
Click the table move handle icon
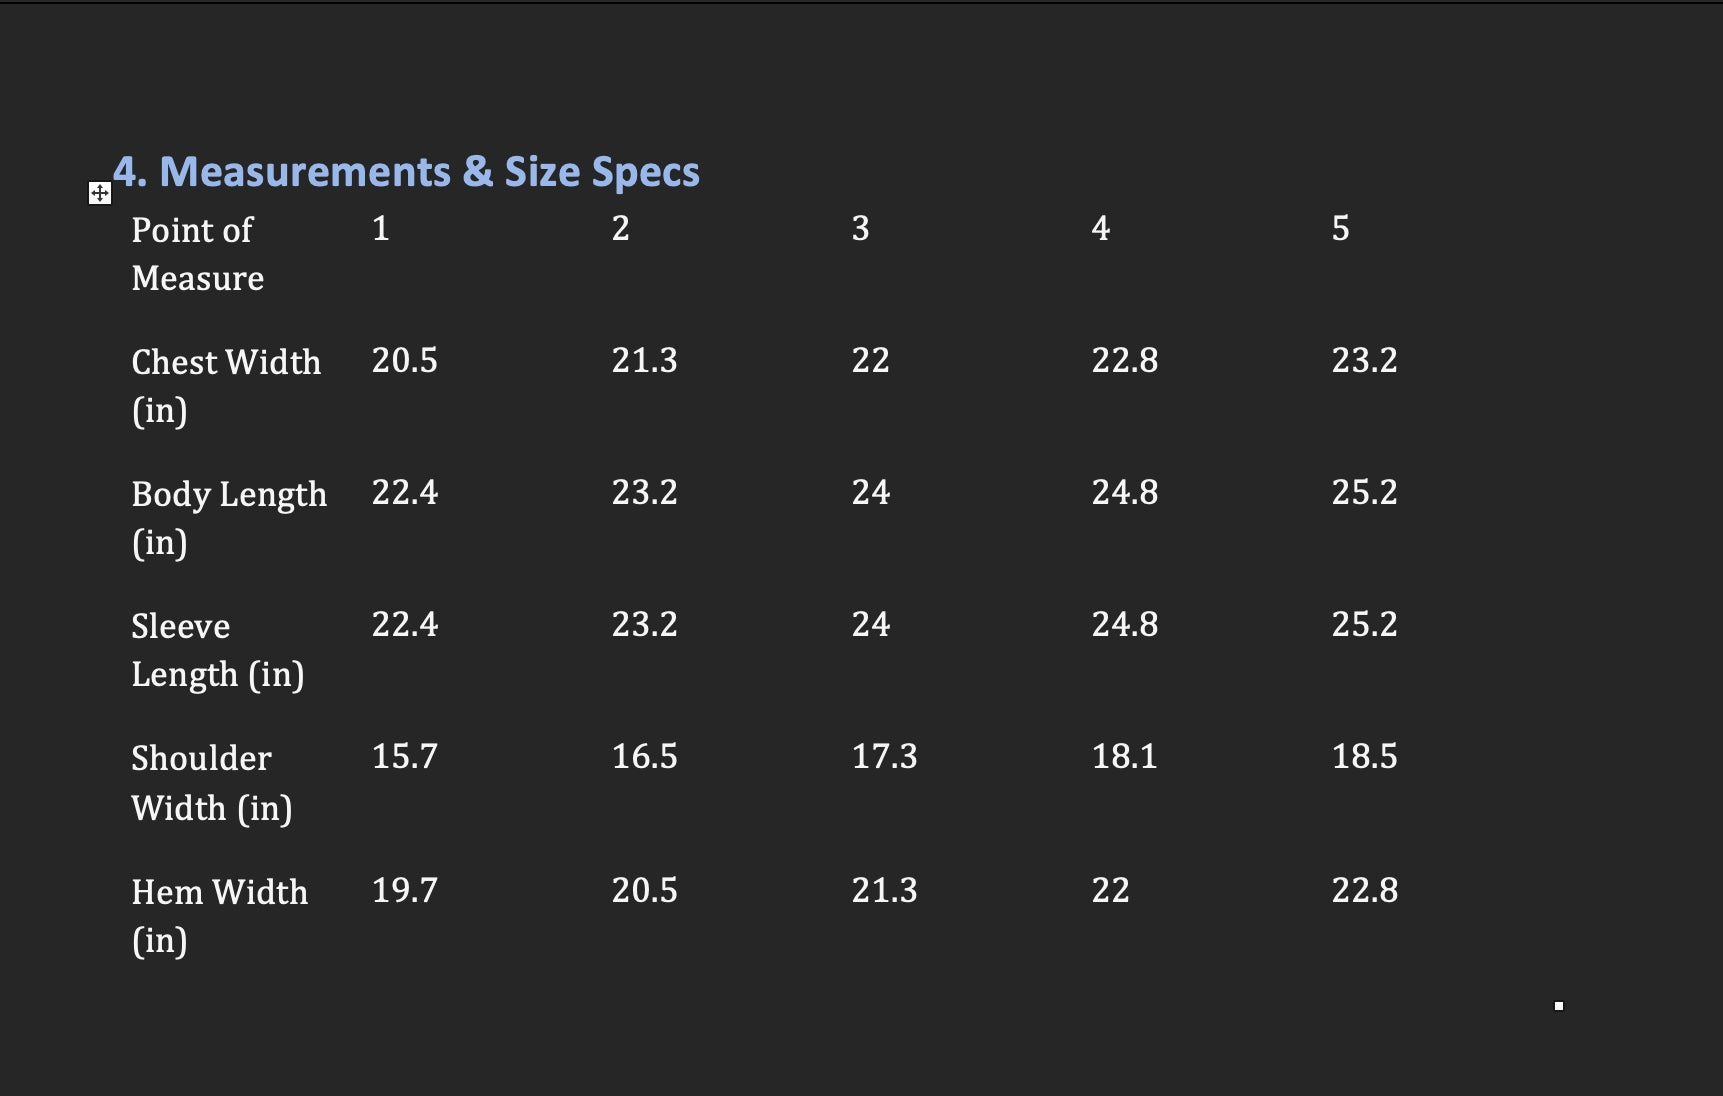click(100, 193)
